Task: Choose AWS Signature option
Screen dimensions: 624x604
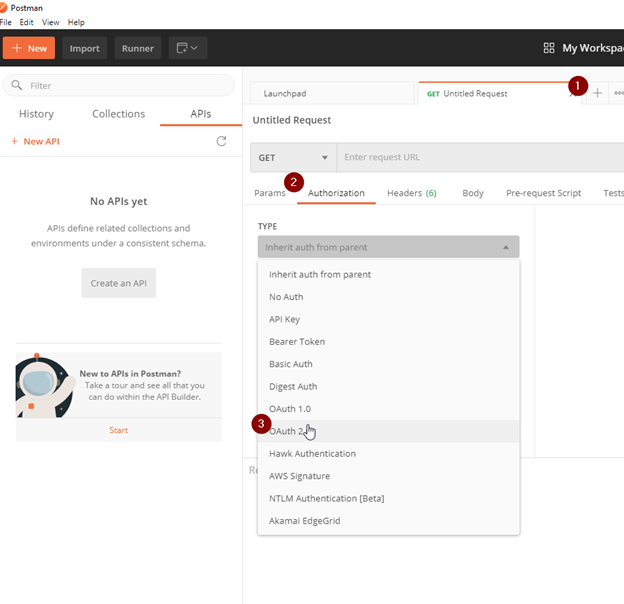Action: 388,476
